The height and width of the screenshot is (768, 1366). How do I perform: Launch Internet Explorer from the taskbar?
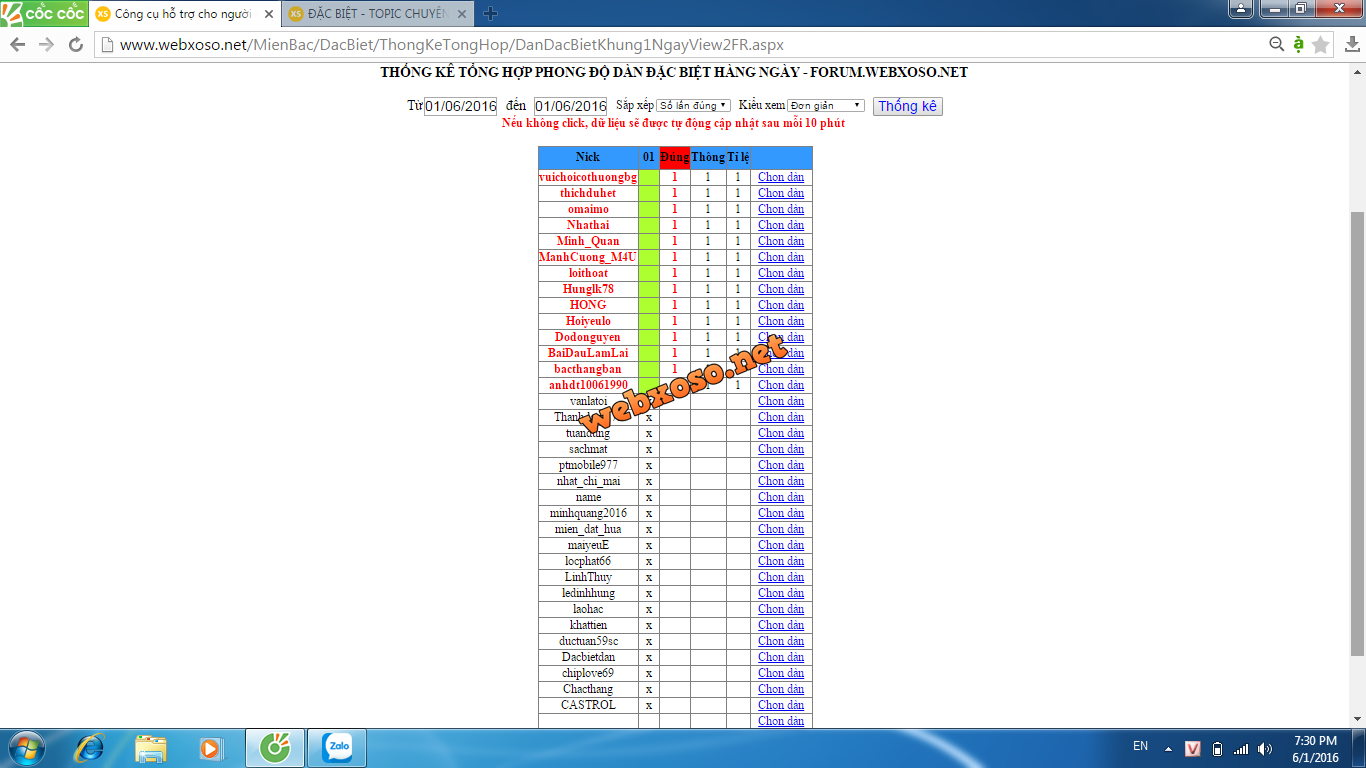coord(90,748)
